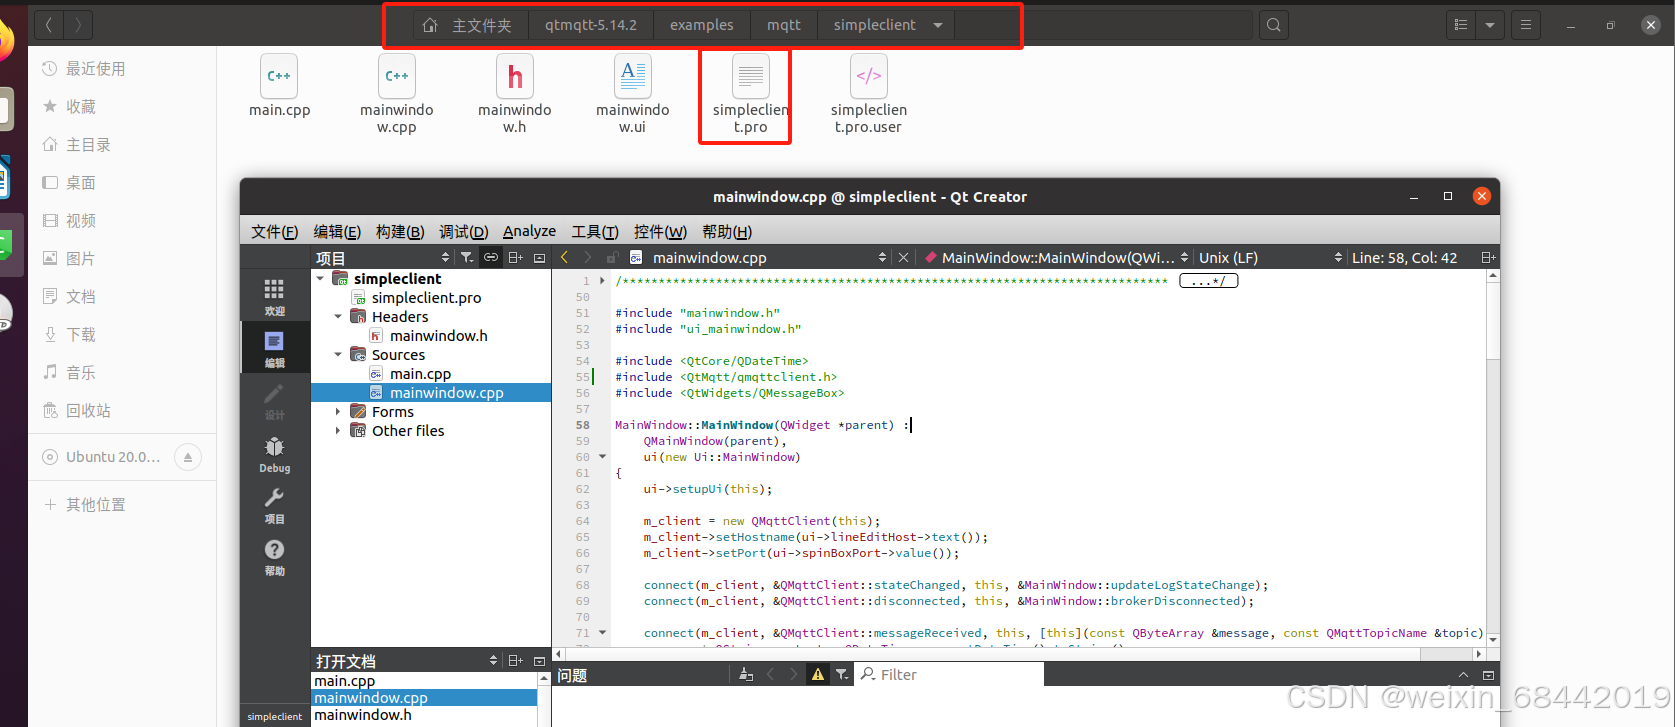Viewport: 1675px width, 727px height.
Task: Go to previous issue in 问题 pane
Action: 770,674
